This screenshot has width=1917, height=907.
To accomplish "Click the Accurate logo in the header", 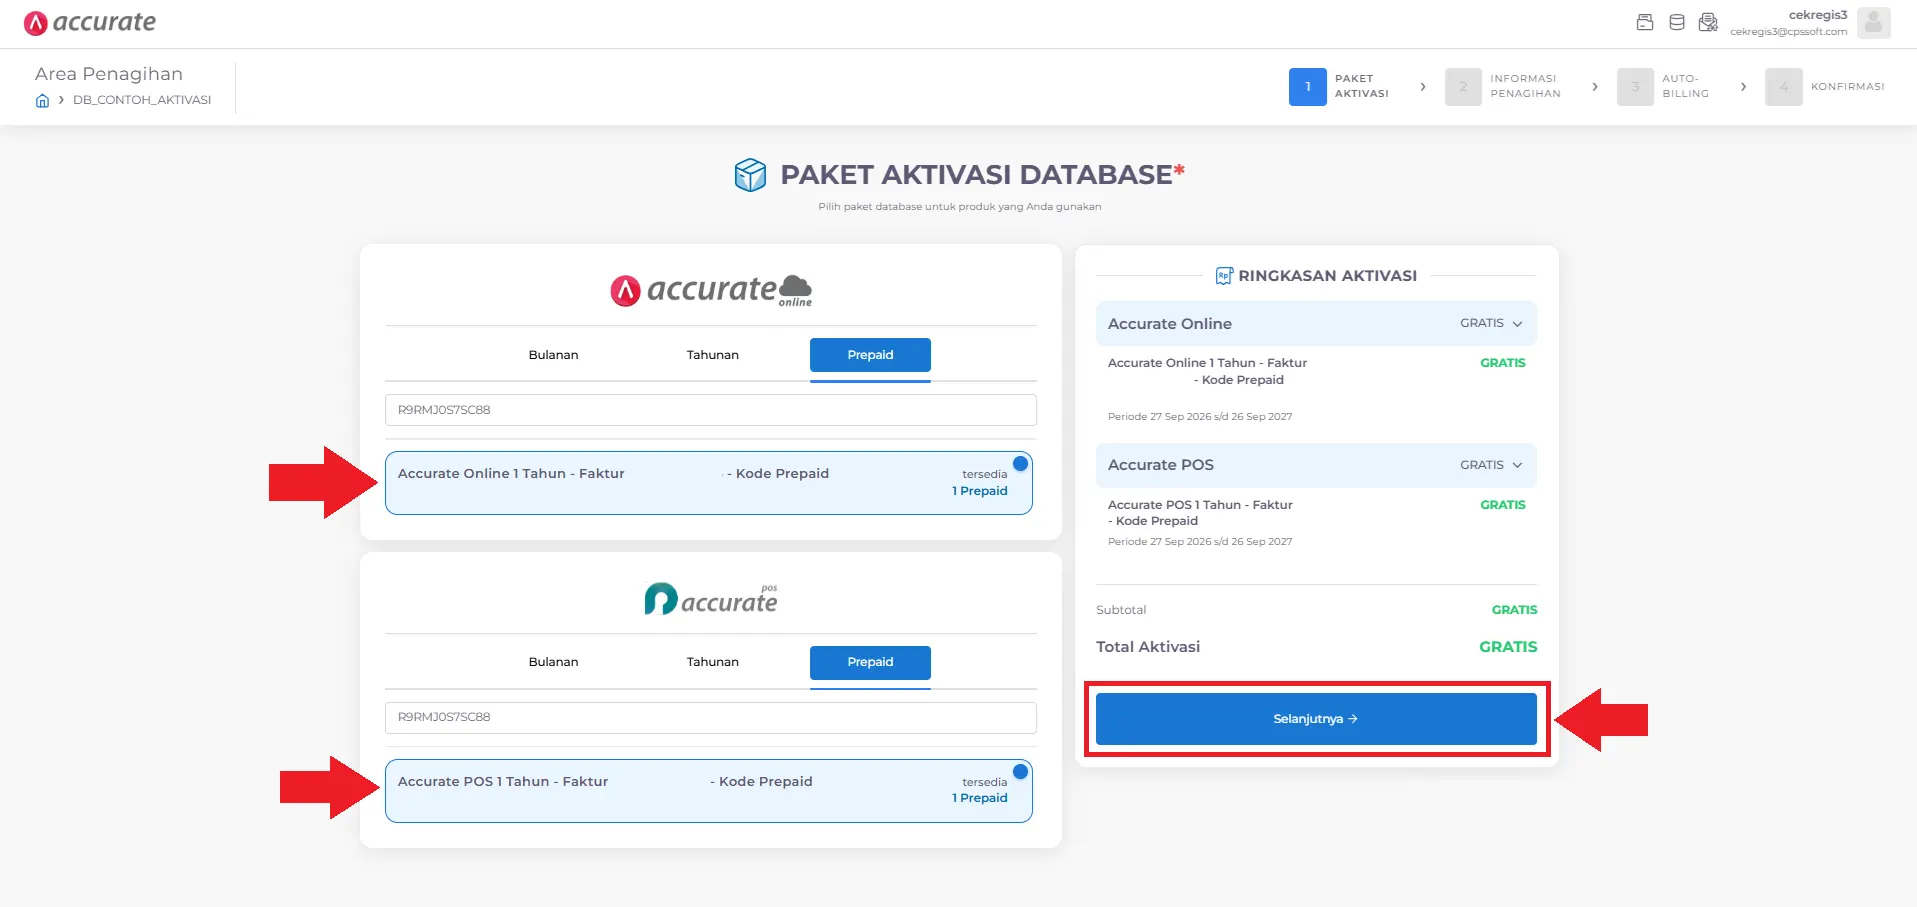I will [90, 23].
